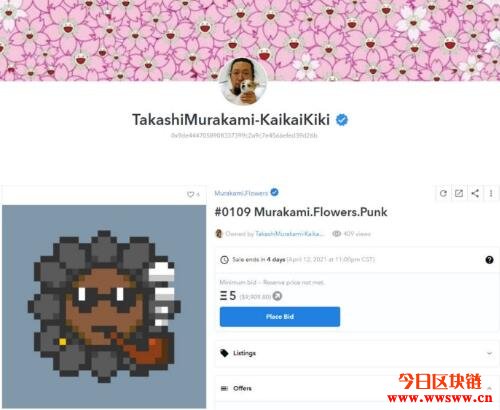500x410 pixels.
Task: Click the pixel flower punk artwork image
Action: (x=104, y=307)
